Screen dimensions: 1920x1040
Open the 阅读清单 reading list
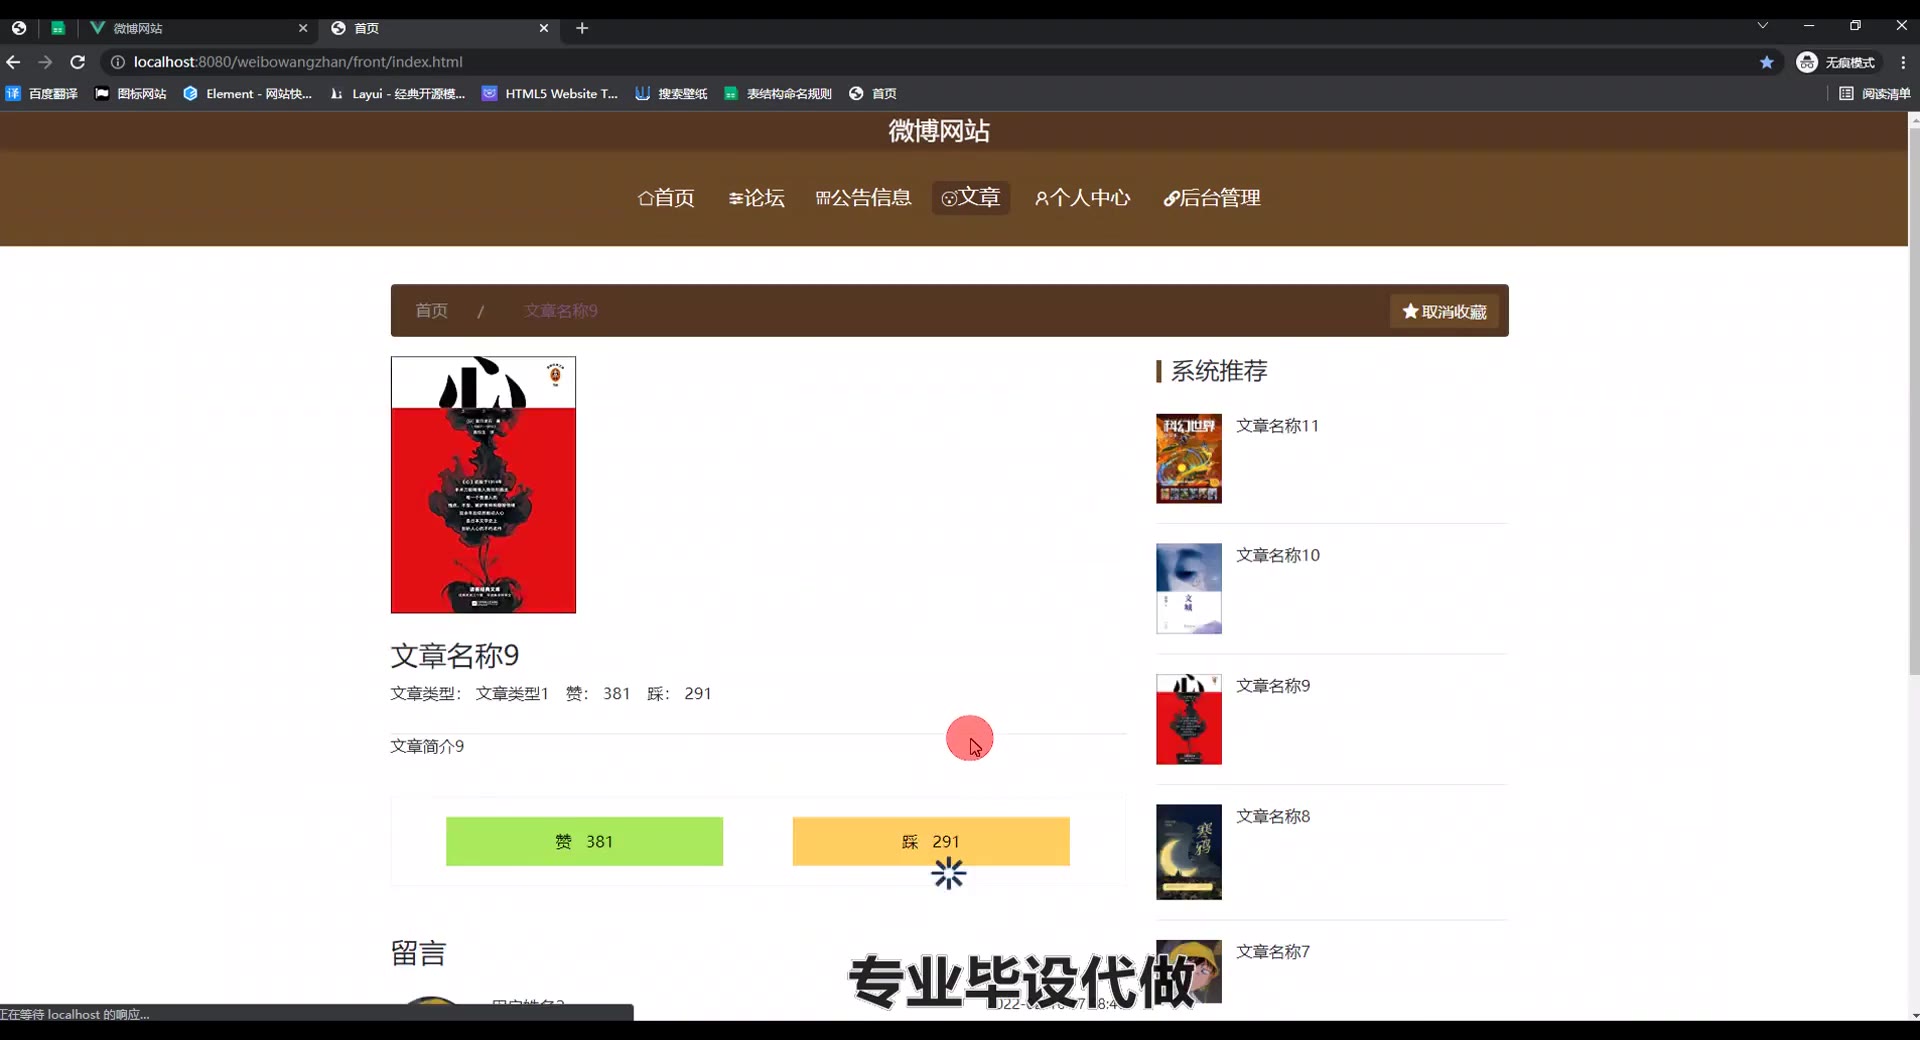1875,93
